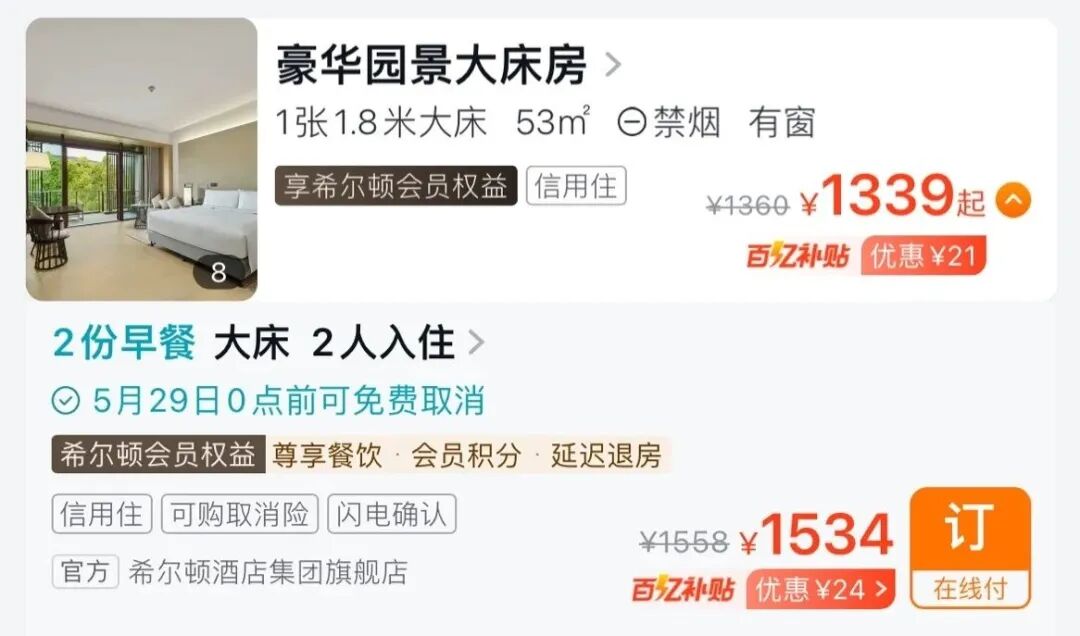
Task: Tap the green check icon for free cancellation
Action: (66, 400)
